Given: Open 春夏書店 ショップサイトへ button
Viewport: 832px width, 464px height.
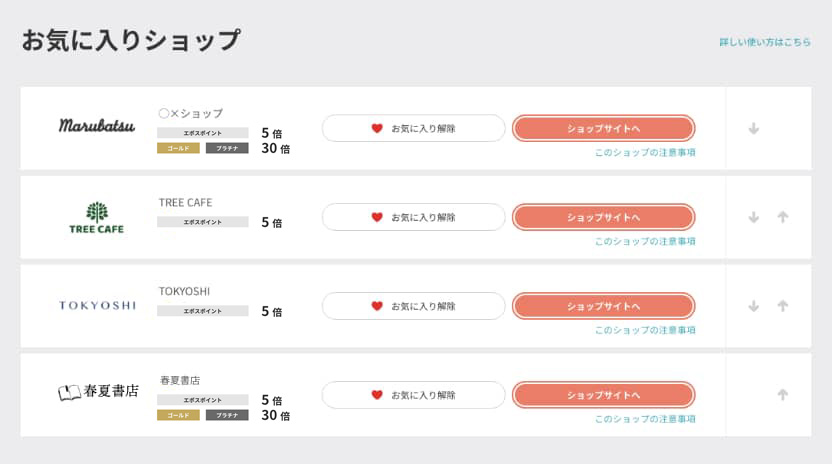Looking at the screenshot, I should [x=603, y=394].
